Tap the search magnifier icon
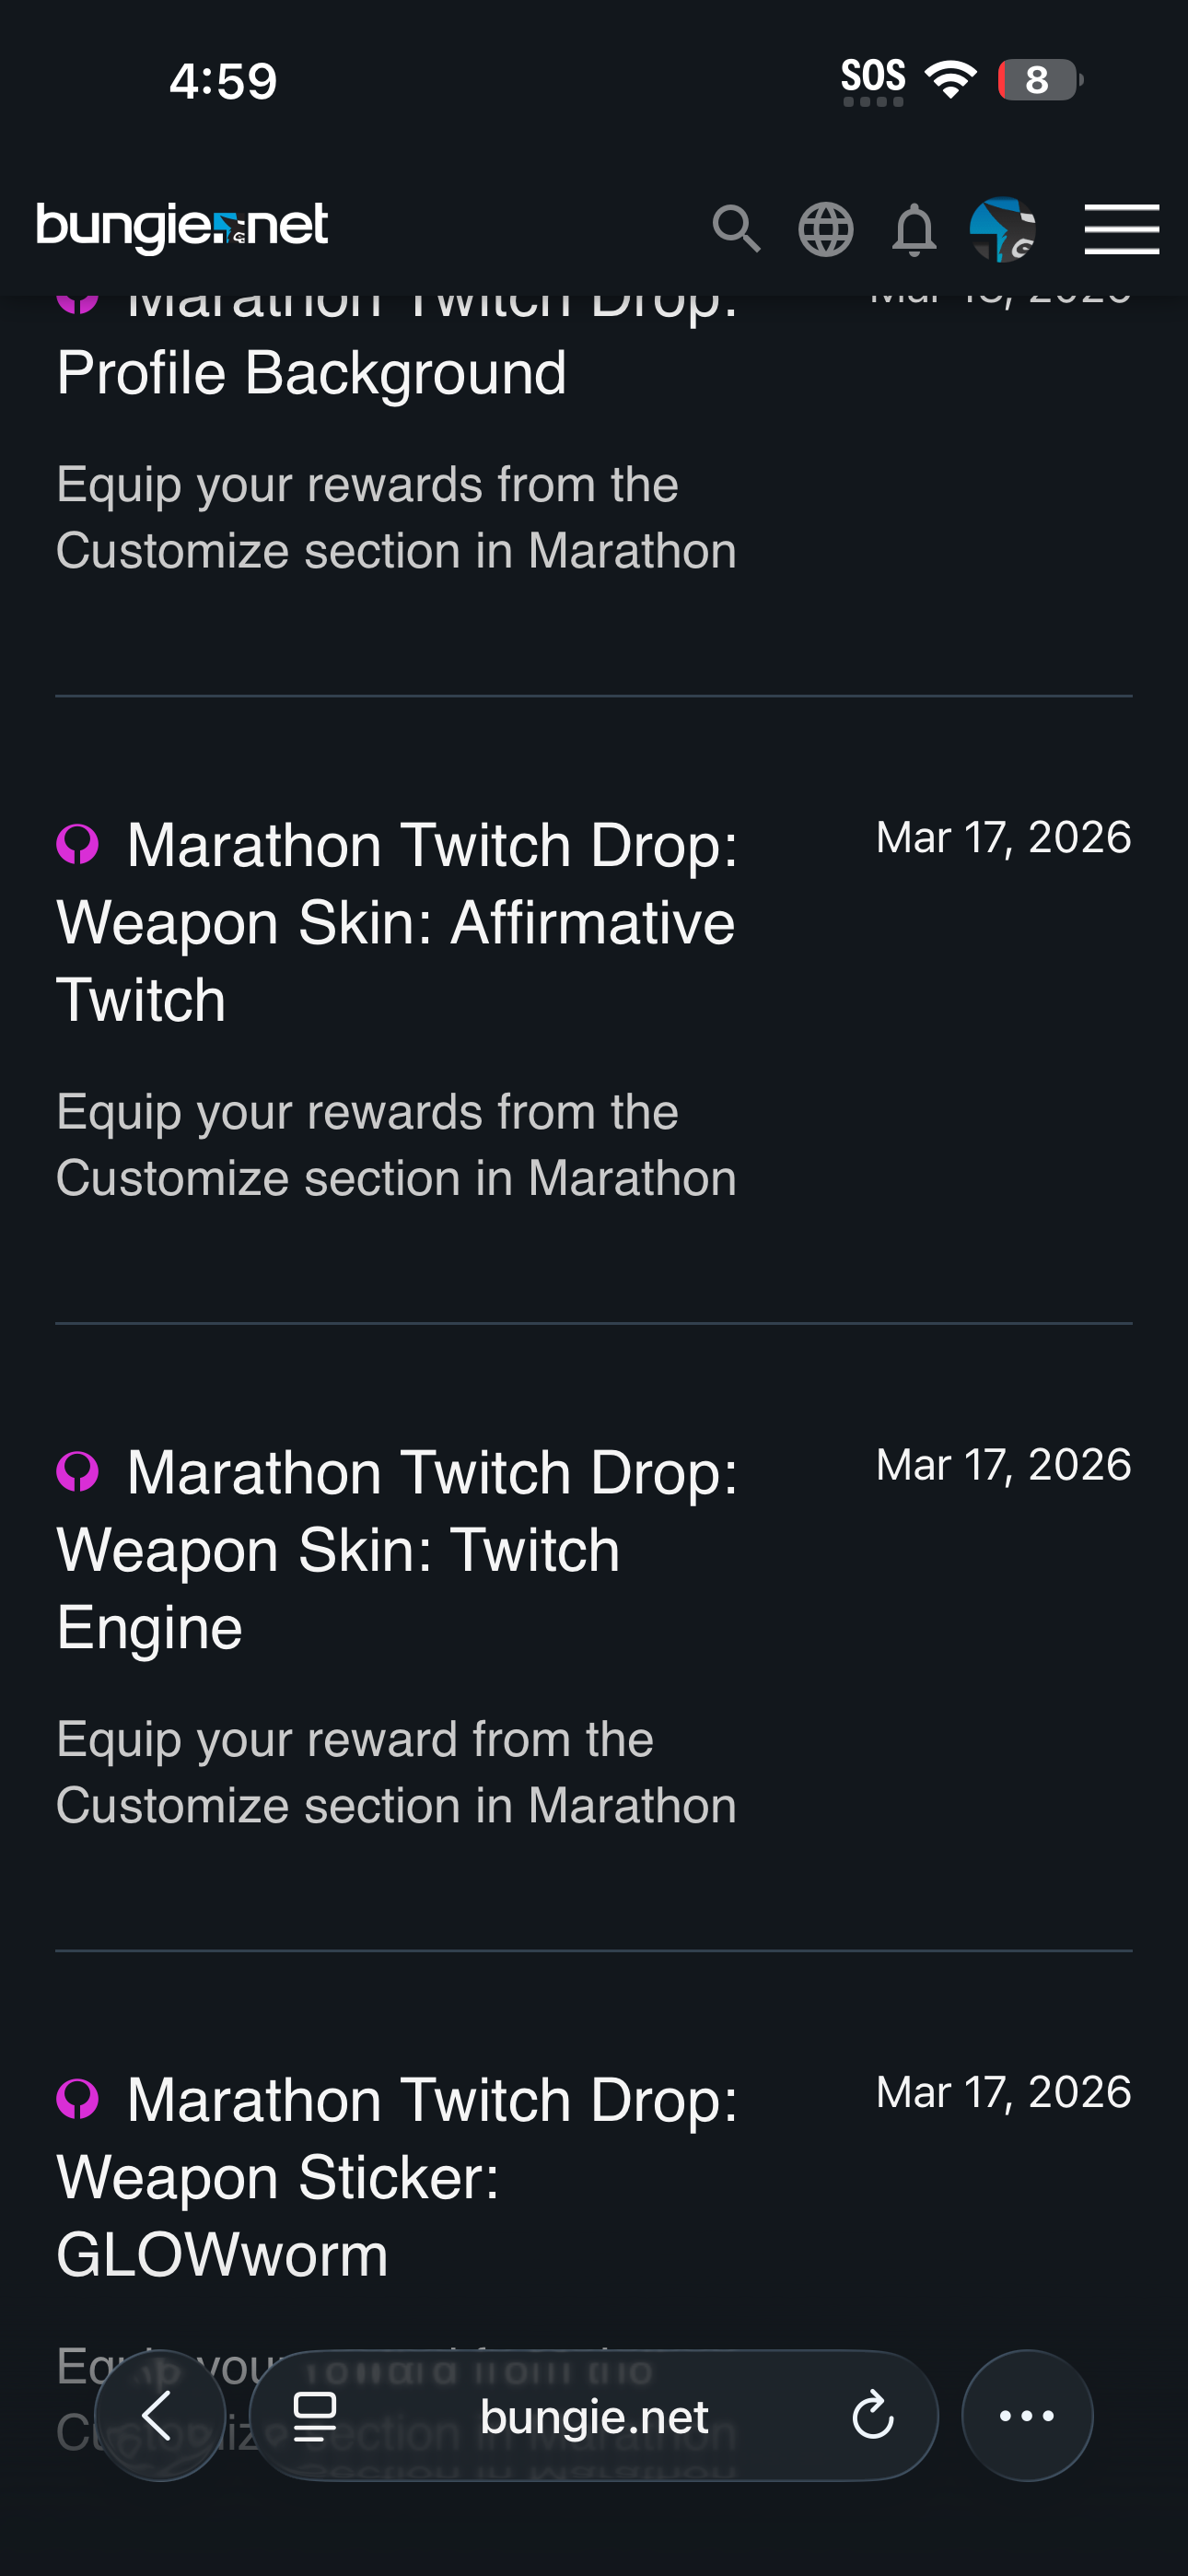 [736, 229]
